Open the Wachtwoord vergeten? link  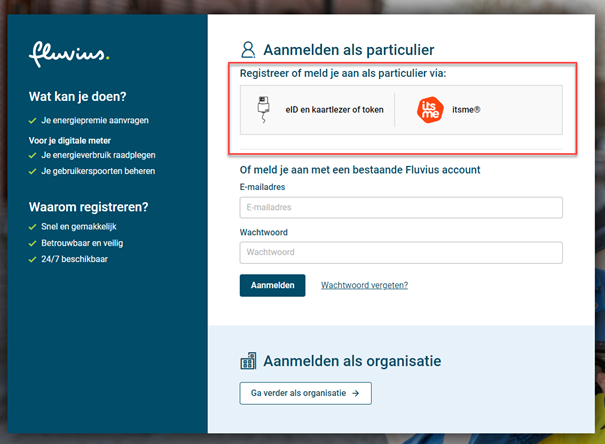[x=364, y=286]
